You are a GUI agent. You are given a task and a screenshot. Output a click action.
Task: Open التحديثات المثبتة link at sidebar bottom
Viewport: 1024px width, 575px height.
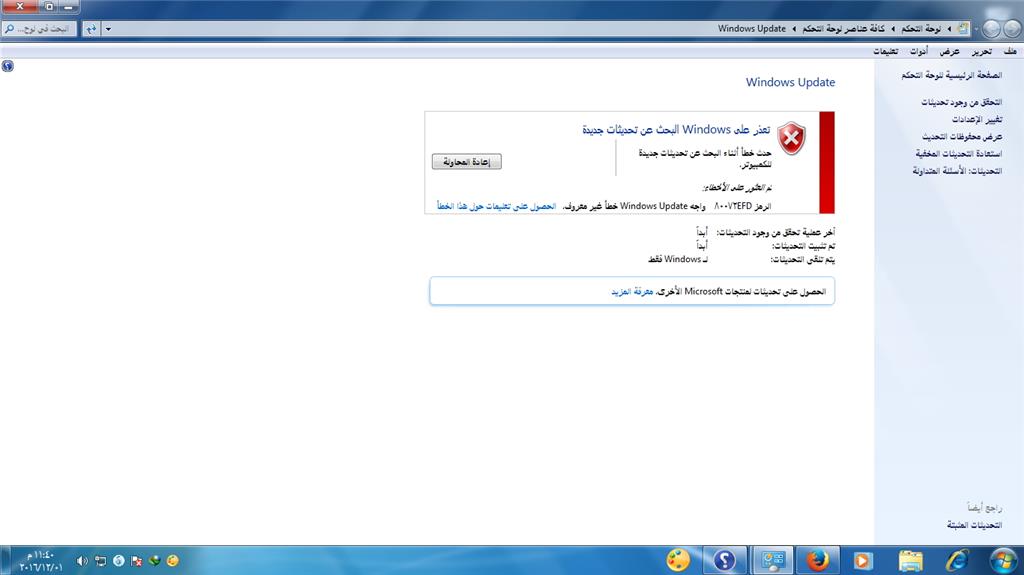pyautogui.click(x=974, y=525)
